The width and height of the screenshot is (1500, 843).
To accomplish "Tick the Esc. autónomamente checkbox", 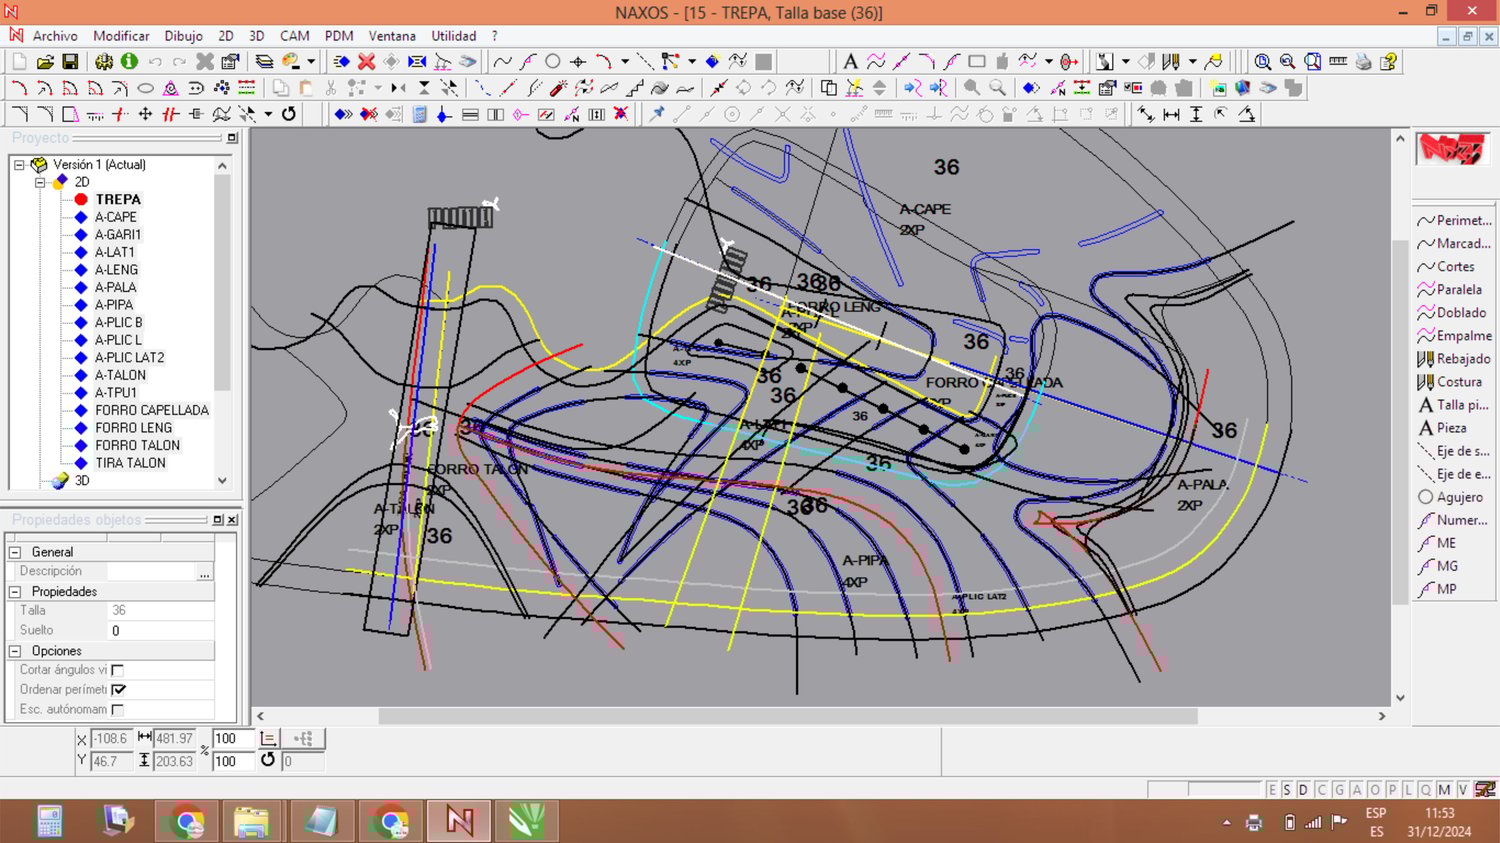I will [118, 710].
